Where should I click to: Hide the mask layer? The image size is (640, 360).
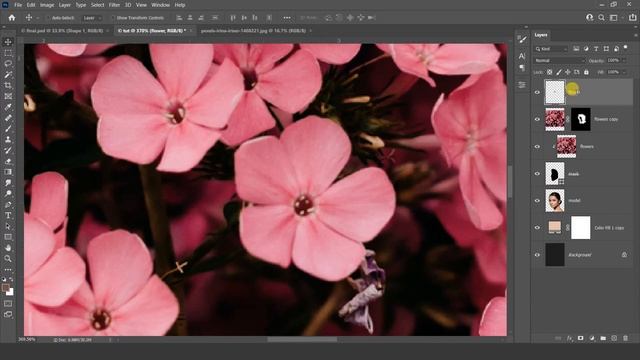tap(537, 173)
